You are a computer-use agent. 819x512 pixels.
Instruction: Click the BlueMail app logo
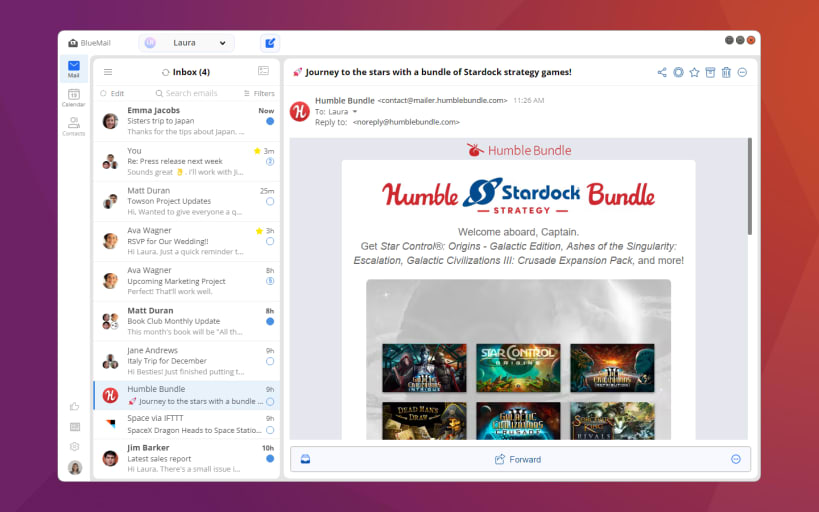click(89, 43)
